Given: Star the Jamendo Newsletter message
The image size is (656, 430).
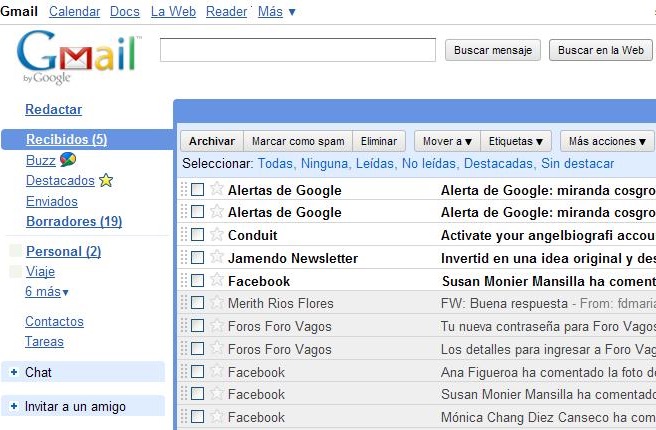Looking at the screenshot, I should pos(217,256).
